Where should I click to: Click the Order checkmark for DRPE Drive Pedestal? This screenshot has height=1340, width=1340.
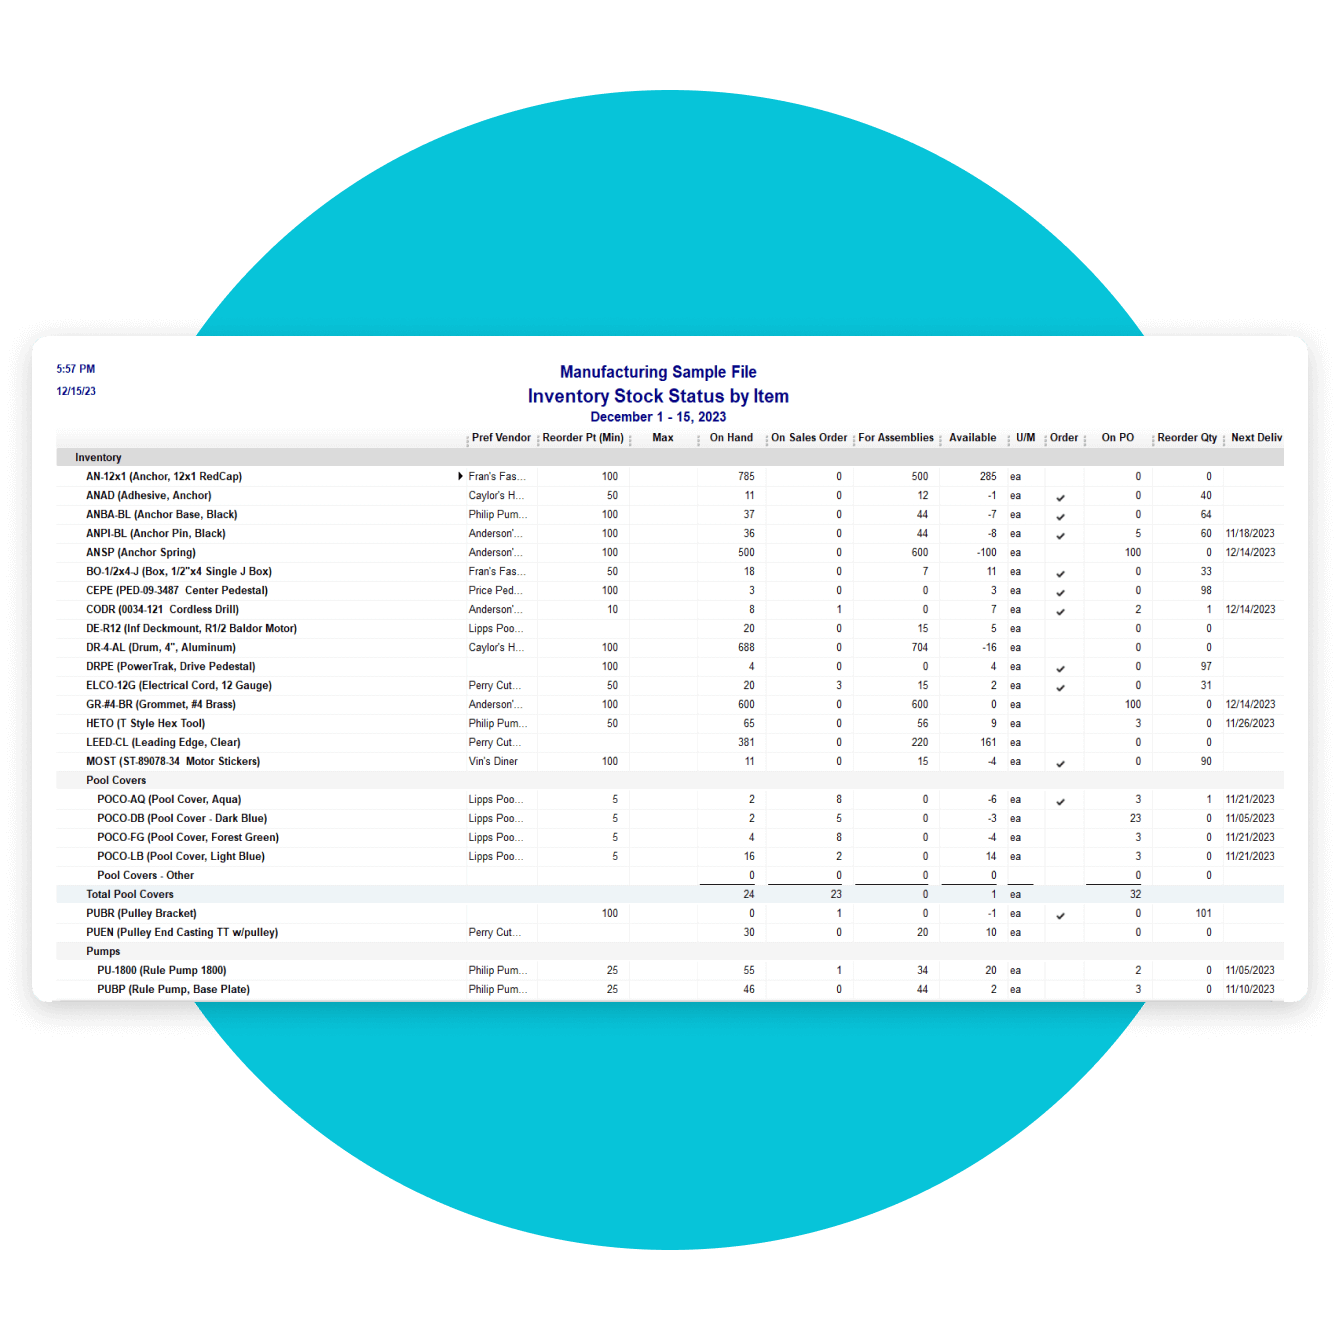click(1060, 668)
